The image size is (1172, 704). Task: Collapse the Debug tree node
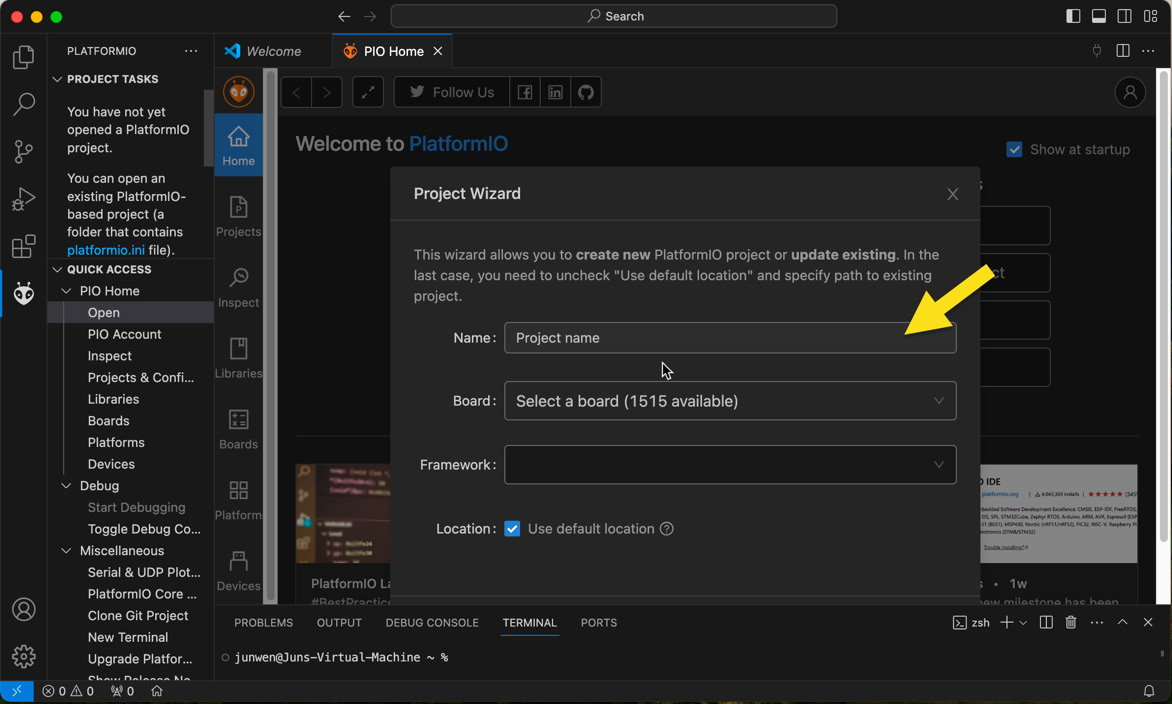[x=67, y=486]
